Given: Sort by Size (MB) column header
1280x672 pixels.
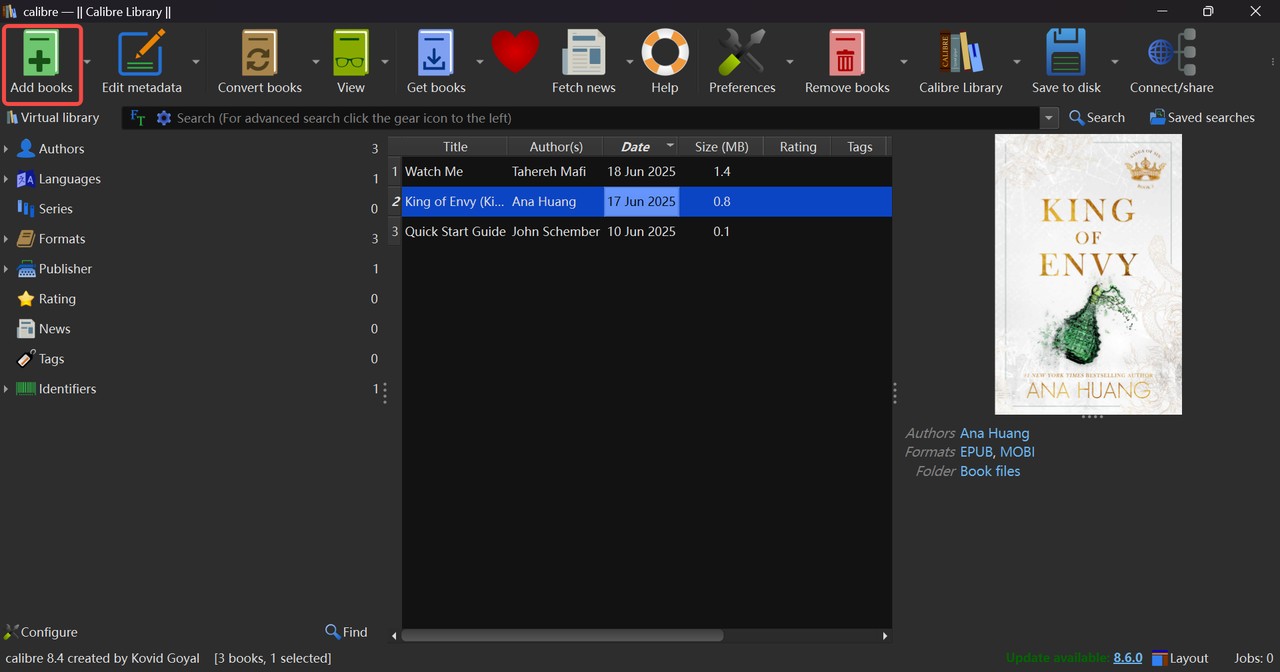Looking at the screenshot, I should pos(721,147).
